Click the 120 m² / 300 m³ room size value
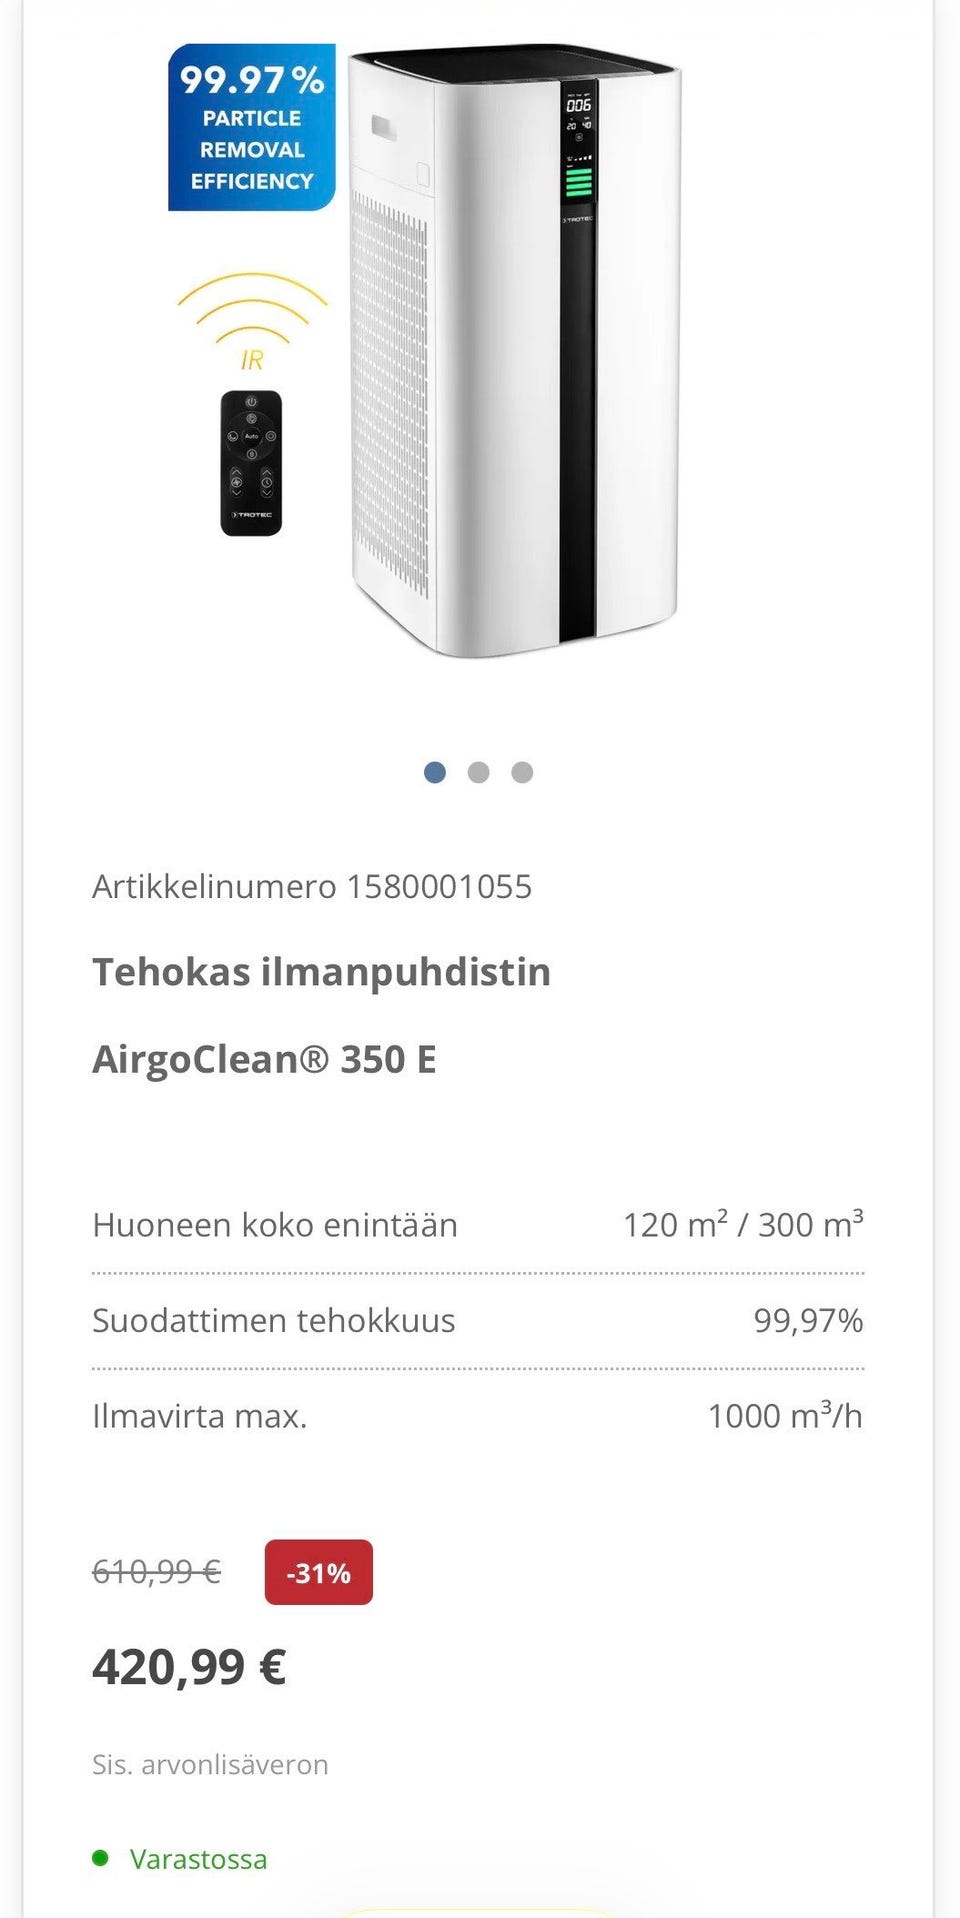This screenshot has height=1918, width=960. tap(743, 1224)
